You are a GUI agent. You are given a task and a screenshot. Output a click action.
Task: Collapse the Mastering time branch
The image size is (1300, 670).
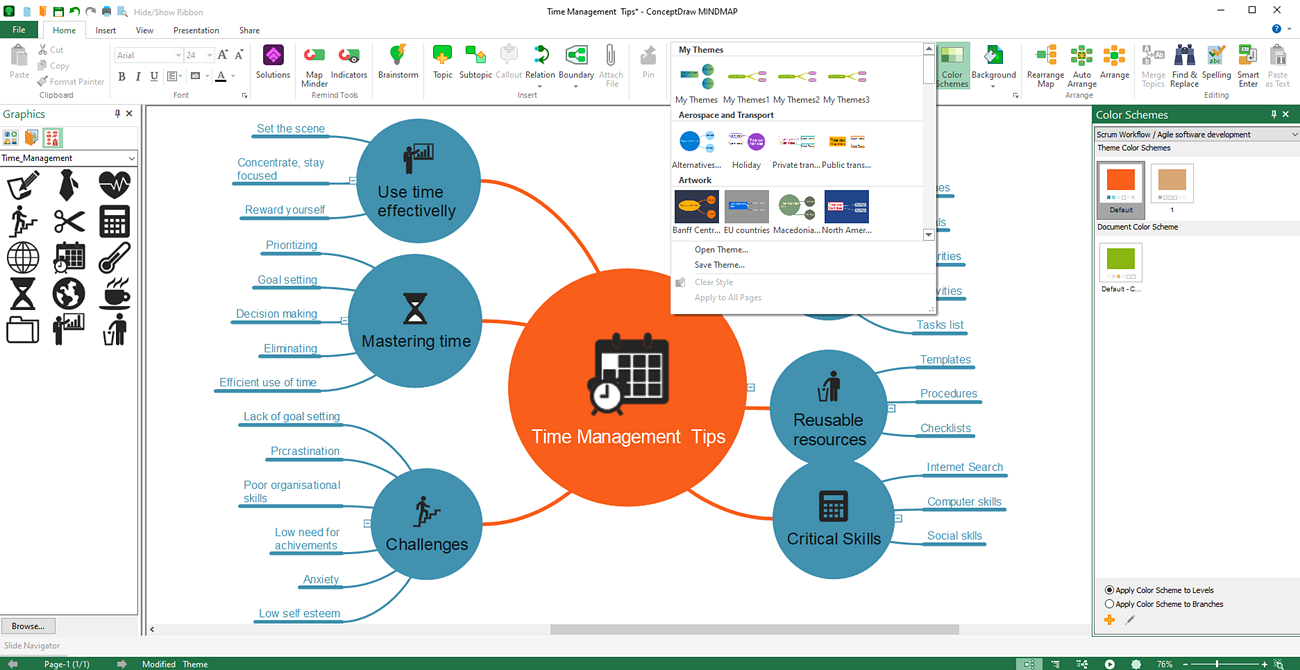[345, 321]
